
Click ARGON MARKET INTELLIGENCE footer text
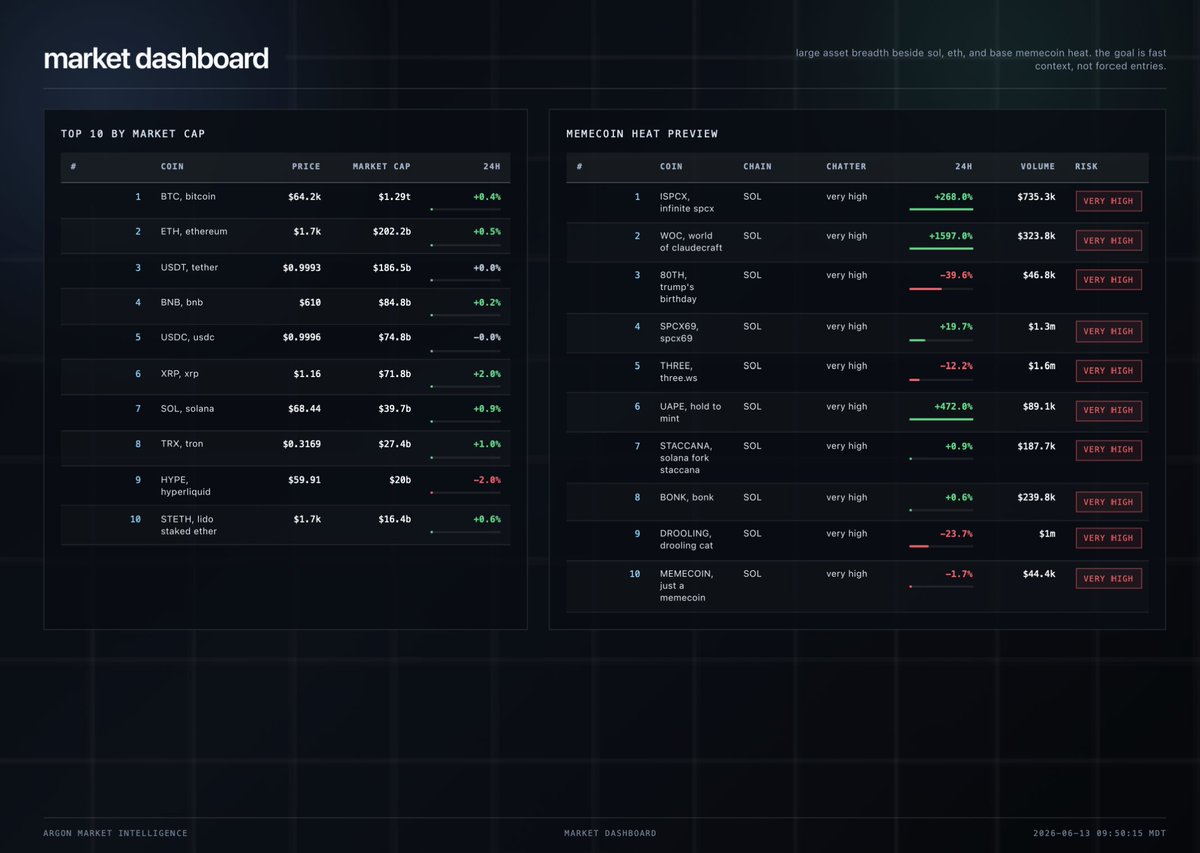click(x=115, y=833)
